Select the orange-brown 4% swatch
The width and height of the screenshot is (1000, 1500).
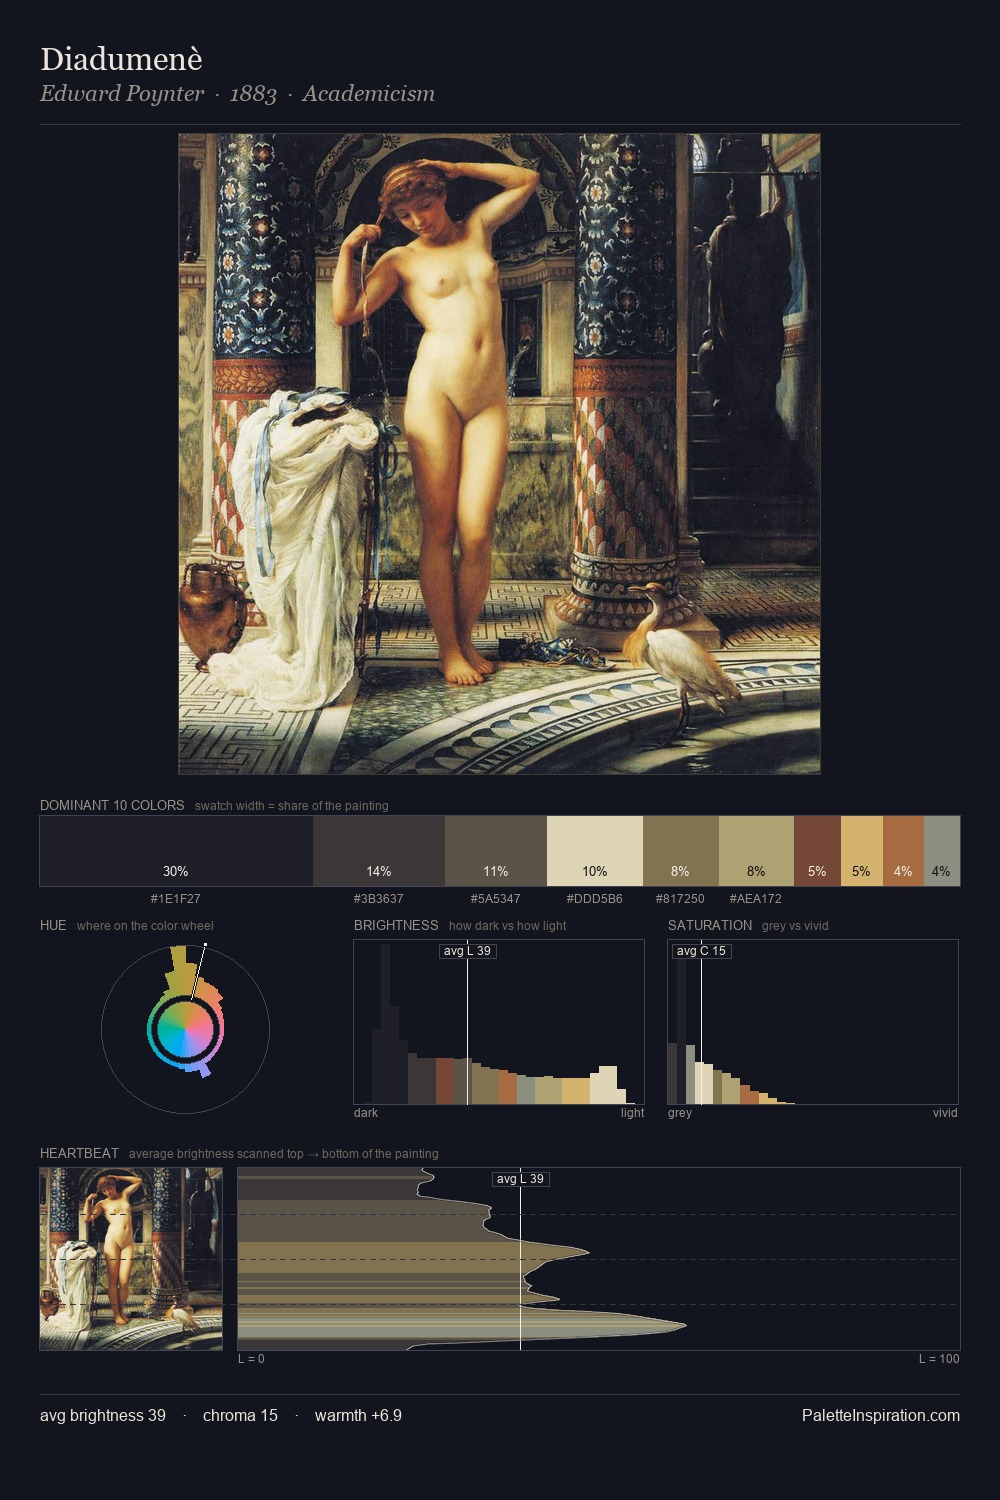click(903, 851)
